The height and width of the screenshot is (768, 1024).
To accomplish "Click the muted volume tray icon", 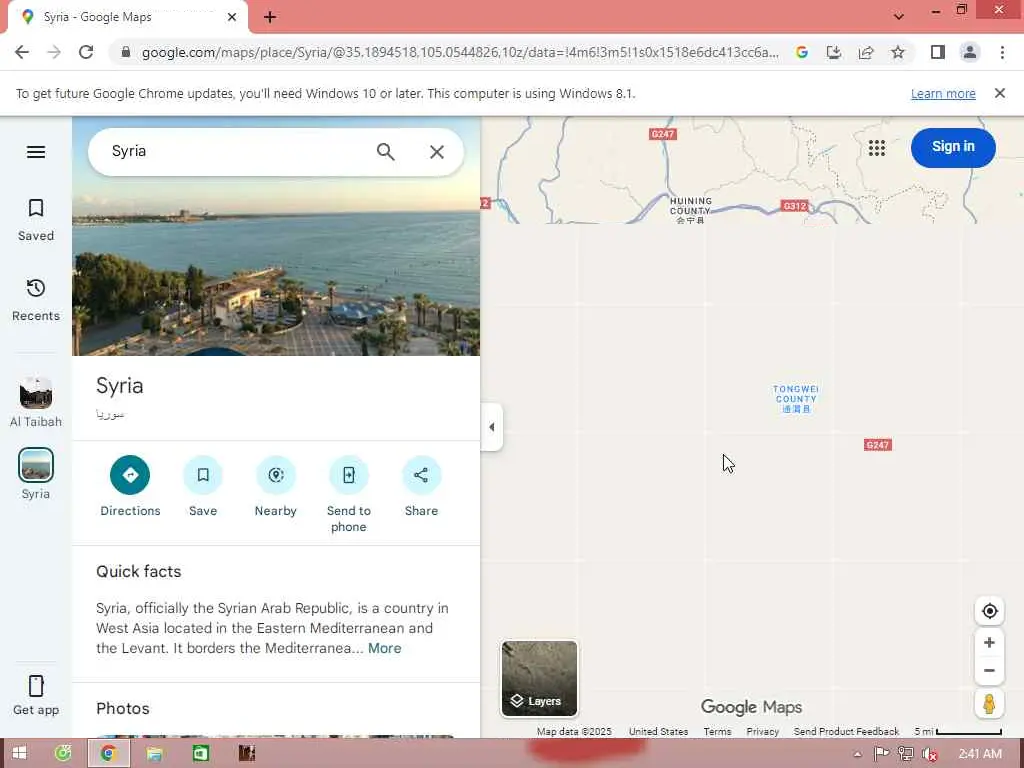I will pyautogui.click(x=929, y=754).
